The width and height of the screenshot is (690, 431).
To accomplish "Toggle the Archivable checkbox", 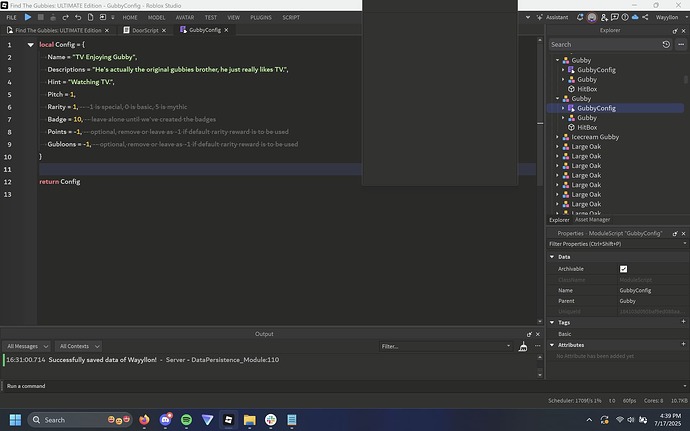I will click(624, 269).
